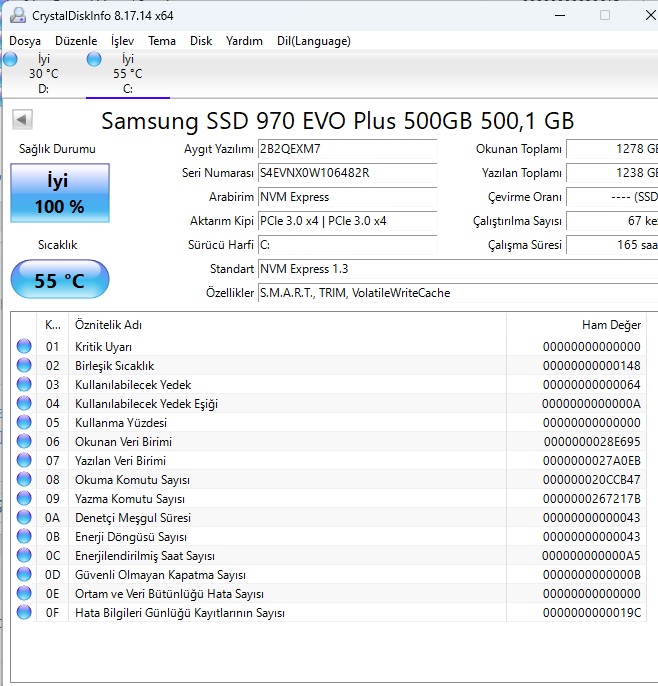Screen dimensions: 658x686
Task: Click the Aktarım Kipi field PCIe 3.0 x4
Action: tap(347, 221)
